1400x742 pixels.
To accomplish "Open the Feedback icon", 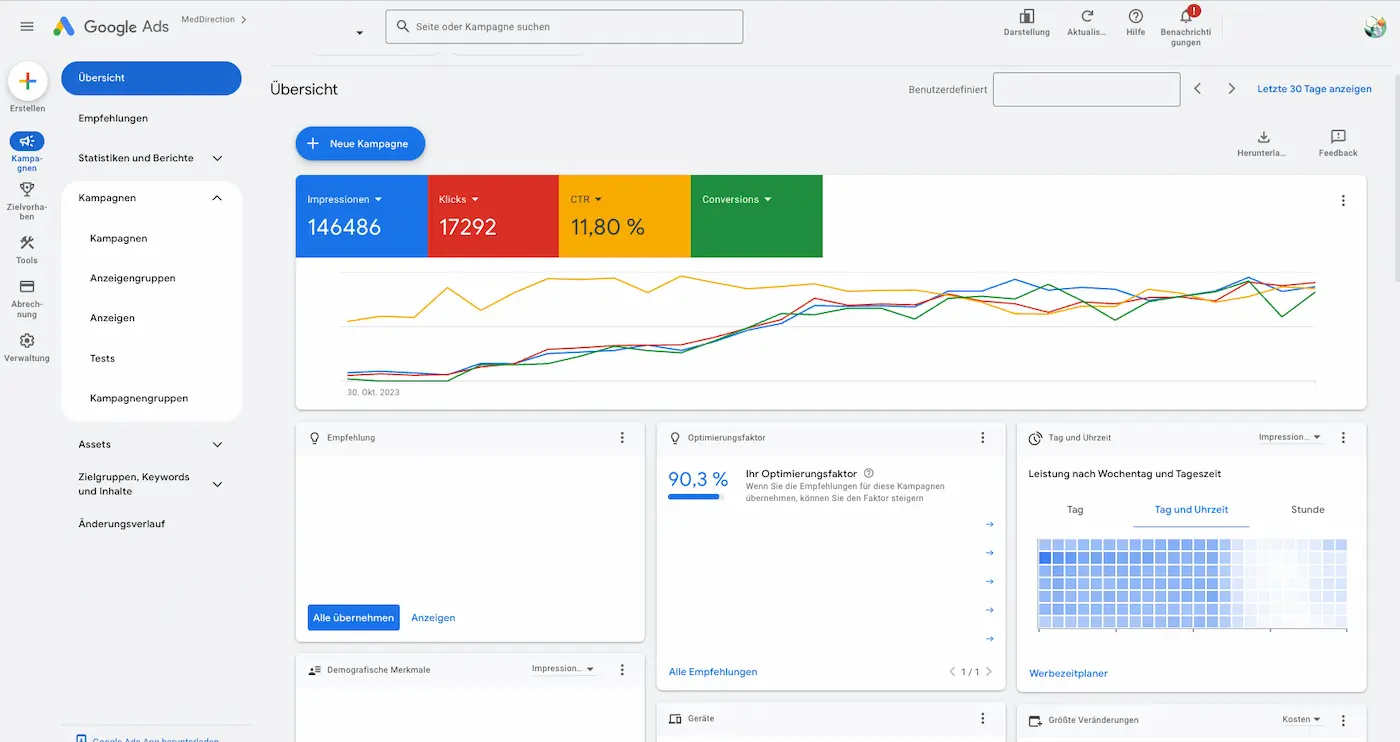I will pos(1338,137).
